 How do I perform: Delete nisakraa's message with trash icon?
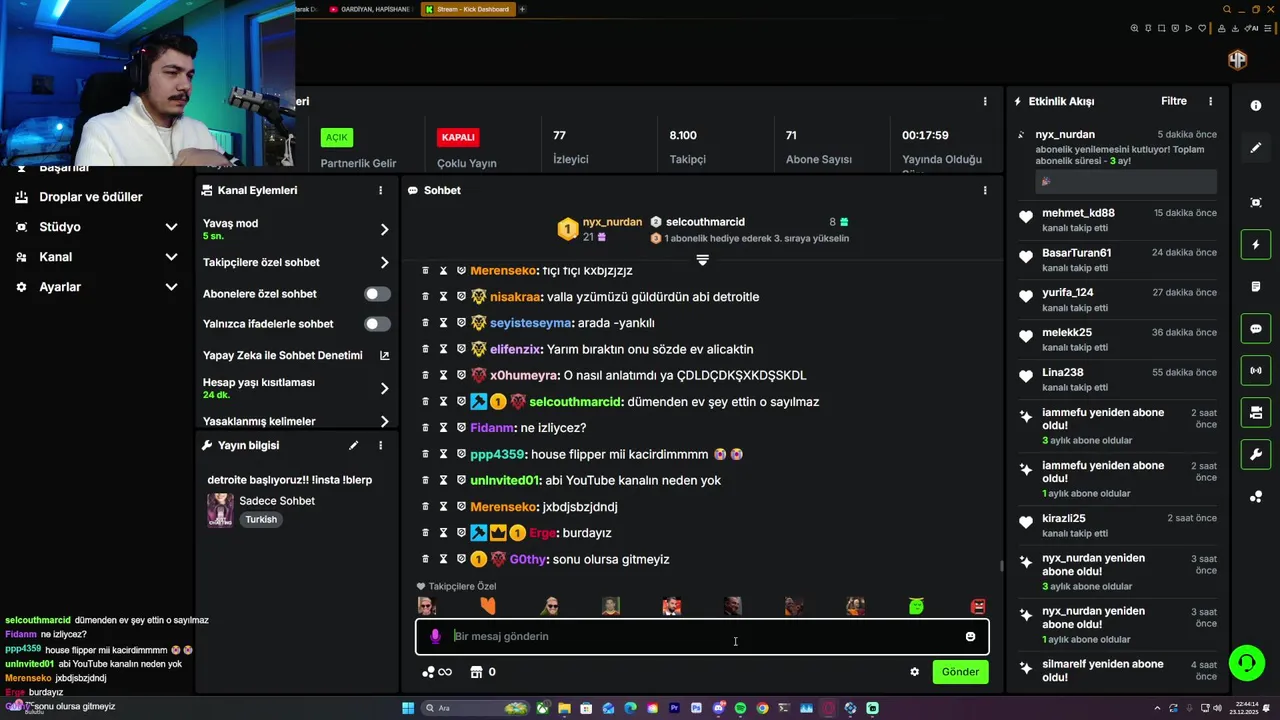(425, 297)
